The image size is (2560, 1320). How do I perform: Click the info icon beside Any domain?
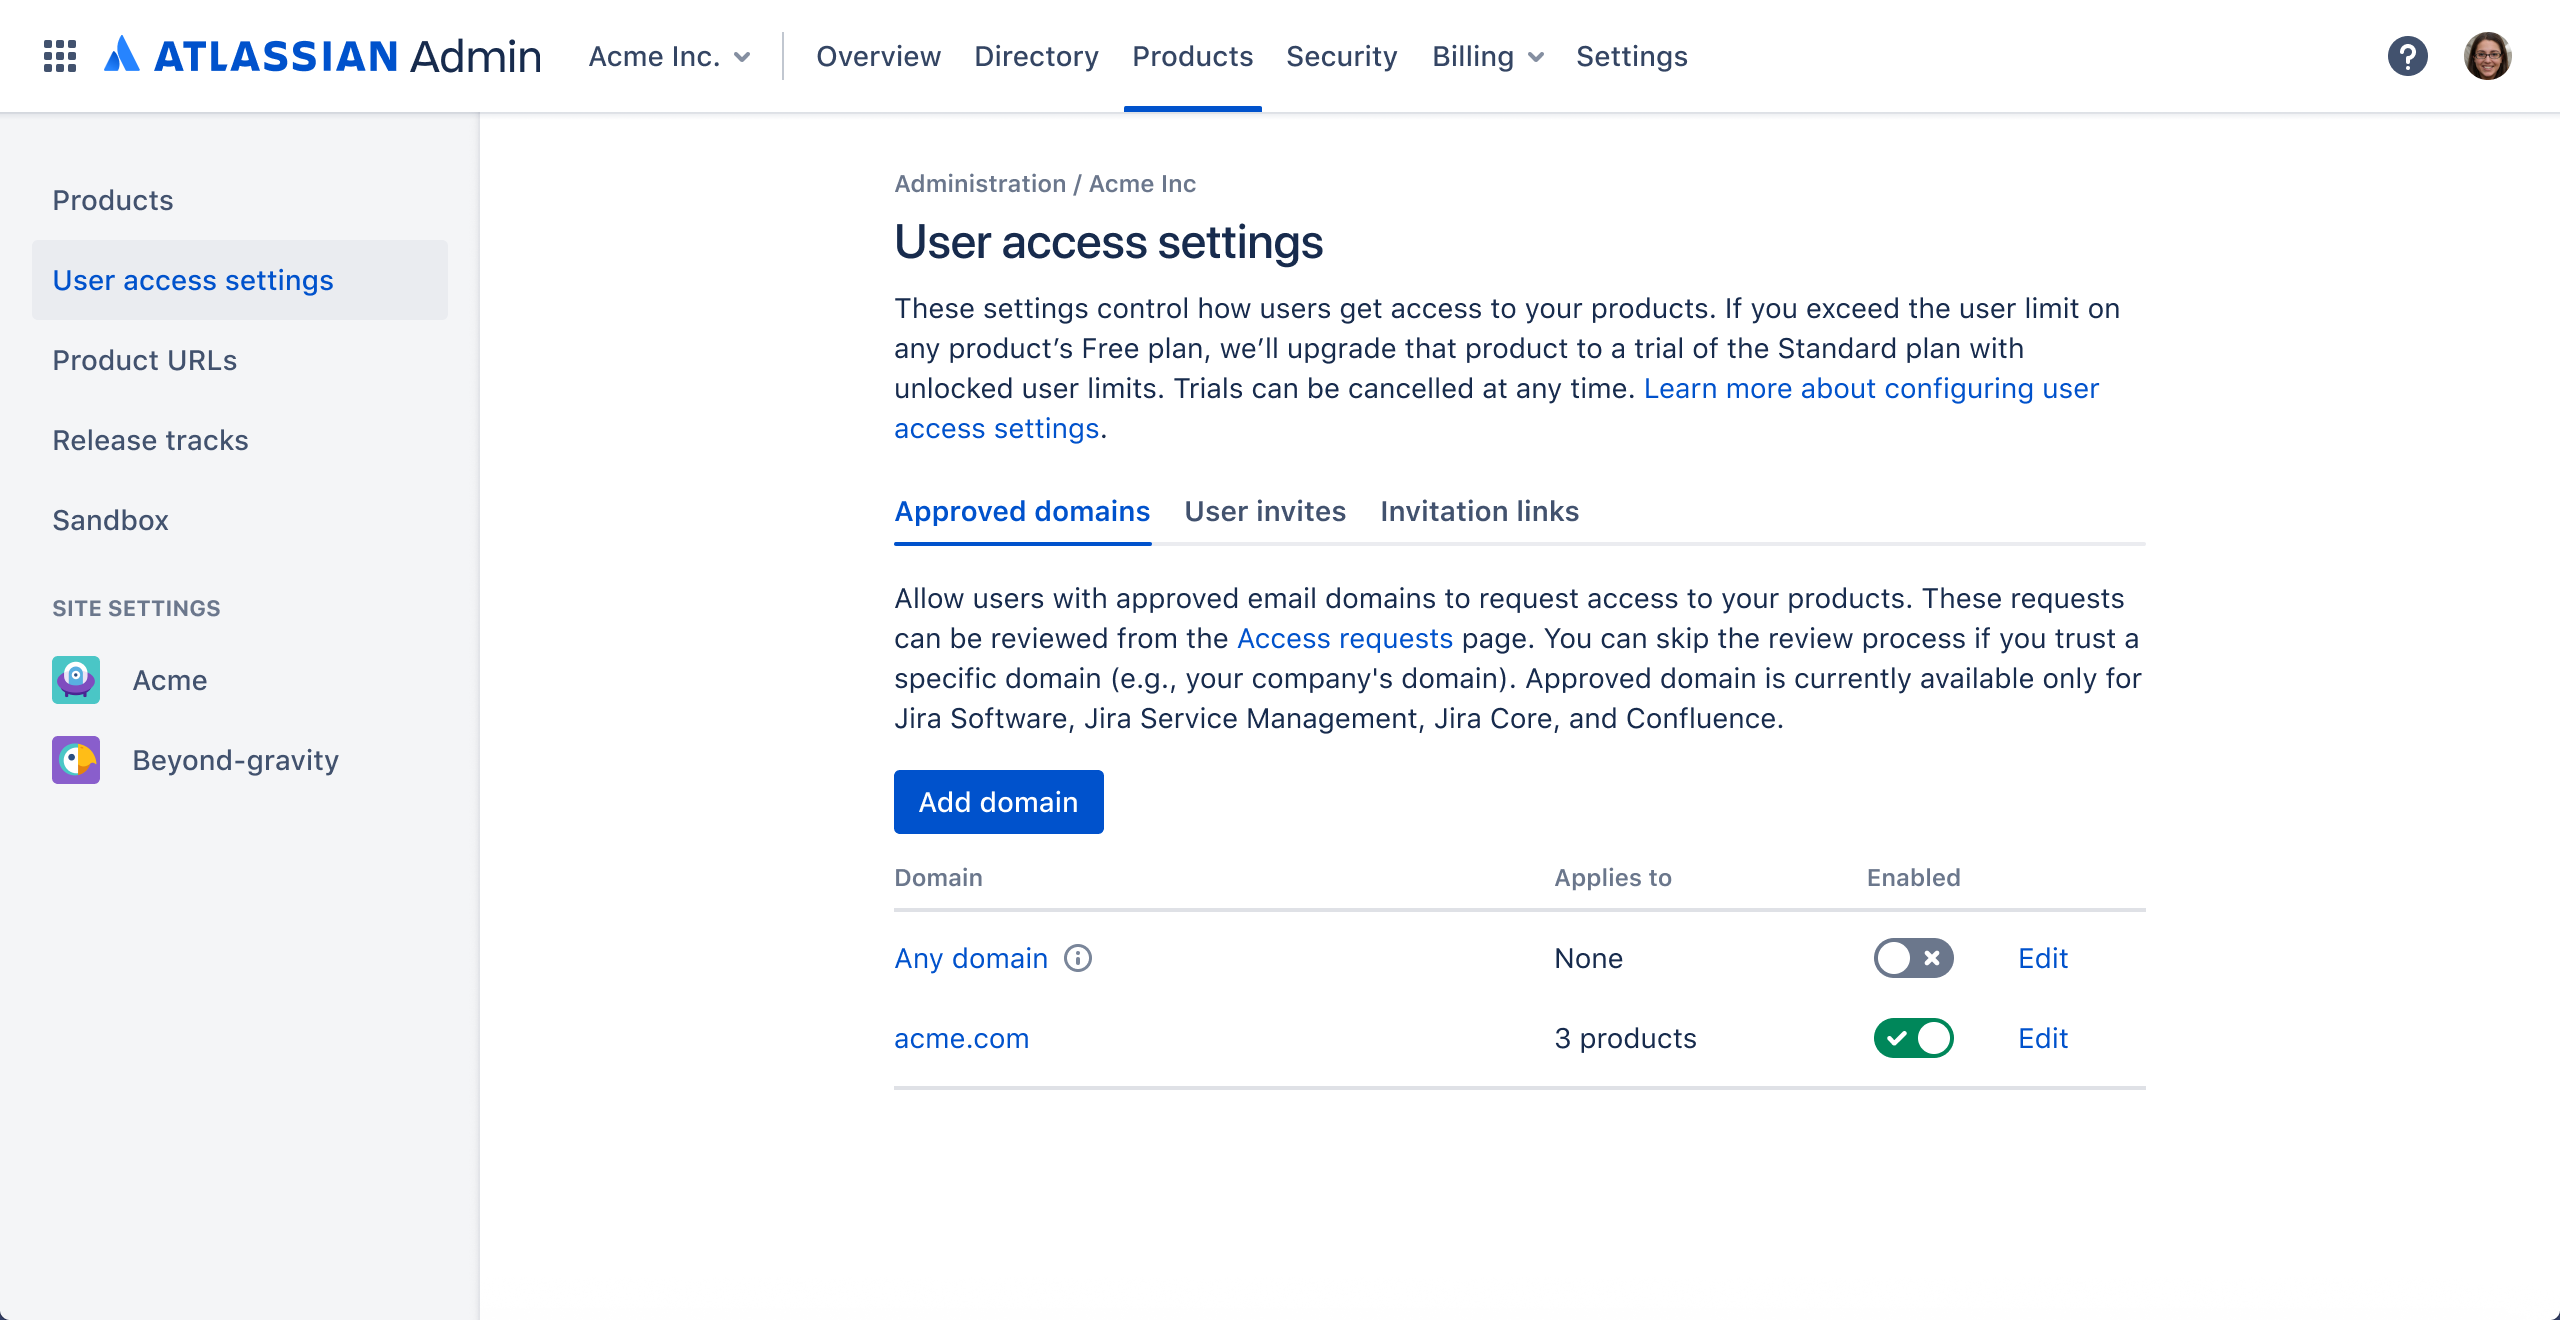tap(1078, 958)
